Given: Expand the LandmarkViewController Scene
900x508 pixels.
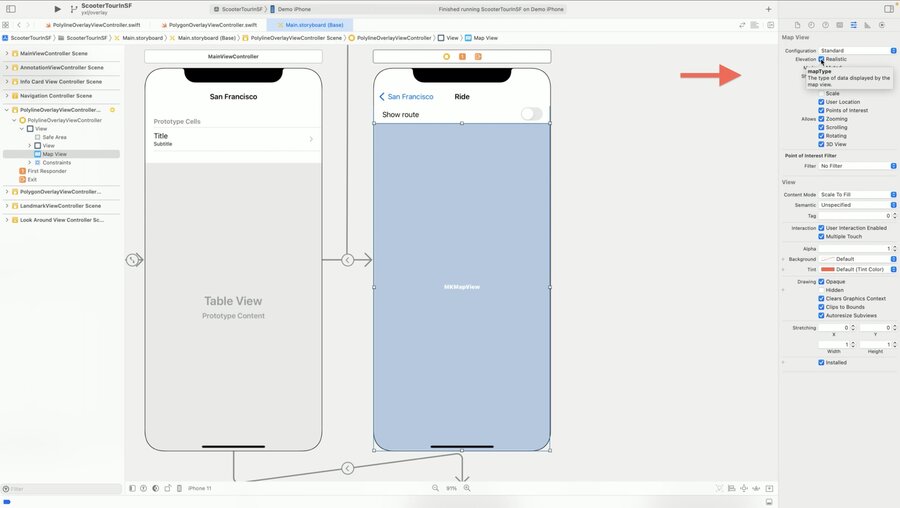Looking at the screenshot, I should (x=7, y=205).
